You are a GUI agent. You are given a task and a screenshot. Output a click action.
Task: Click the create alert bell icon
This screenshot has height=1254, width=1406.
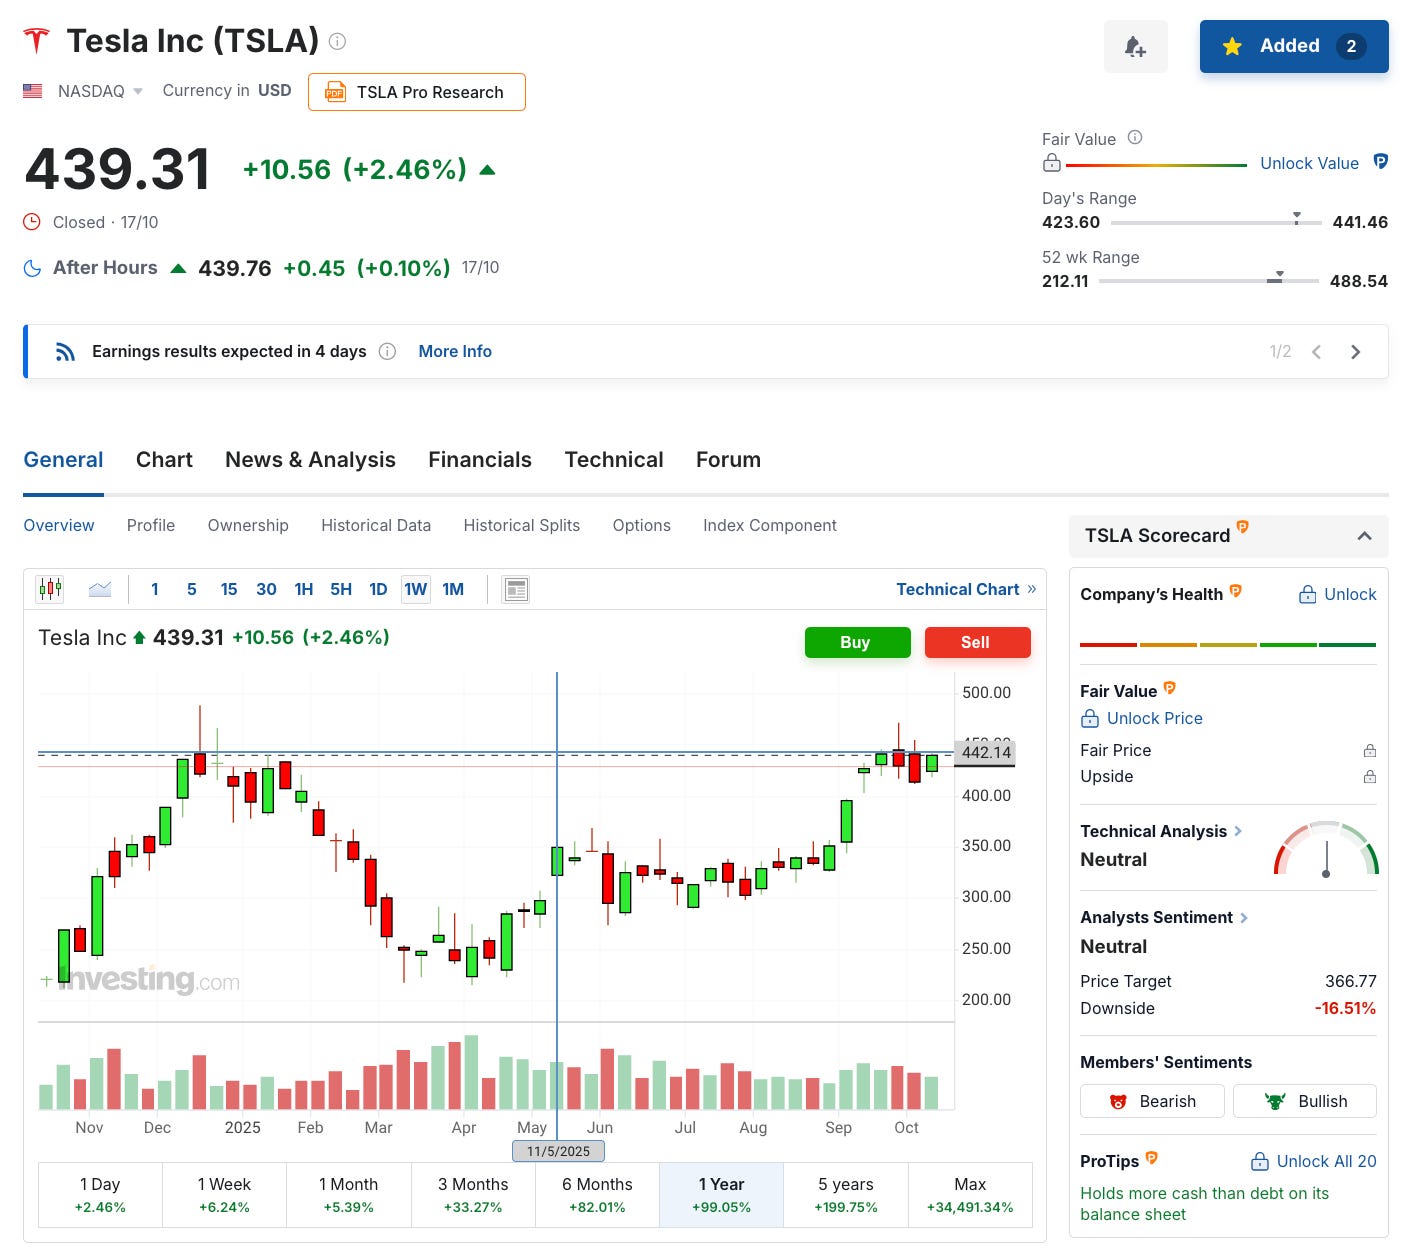[x=1135, y=46]
